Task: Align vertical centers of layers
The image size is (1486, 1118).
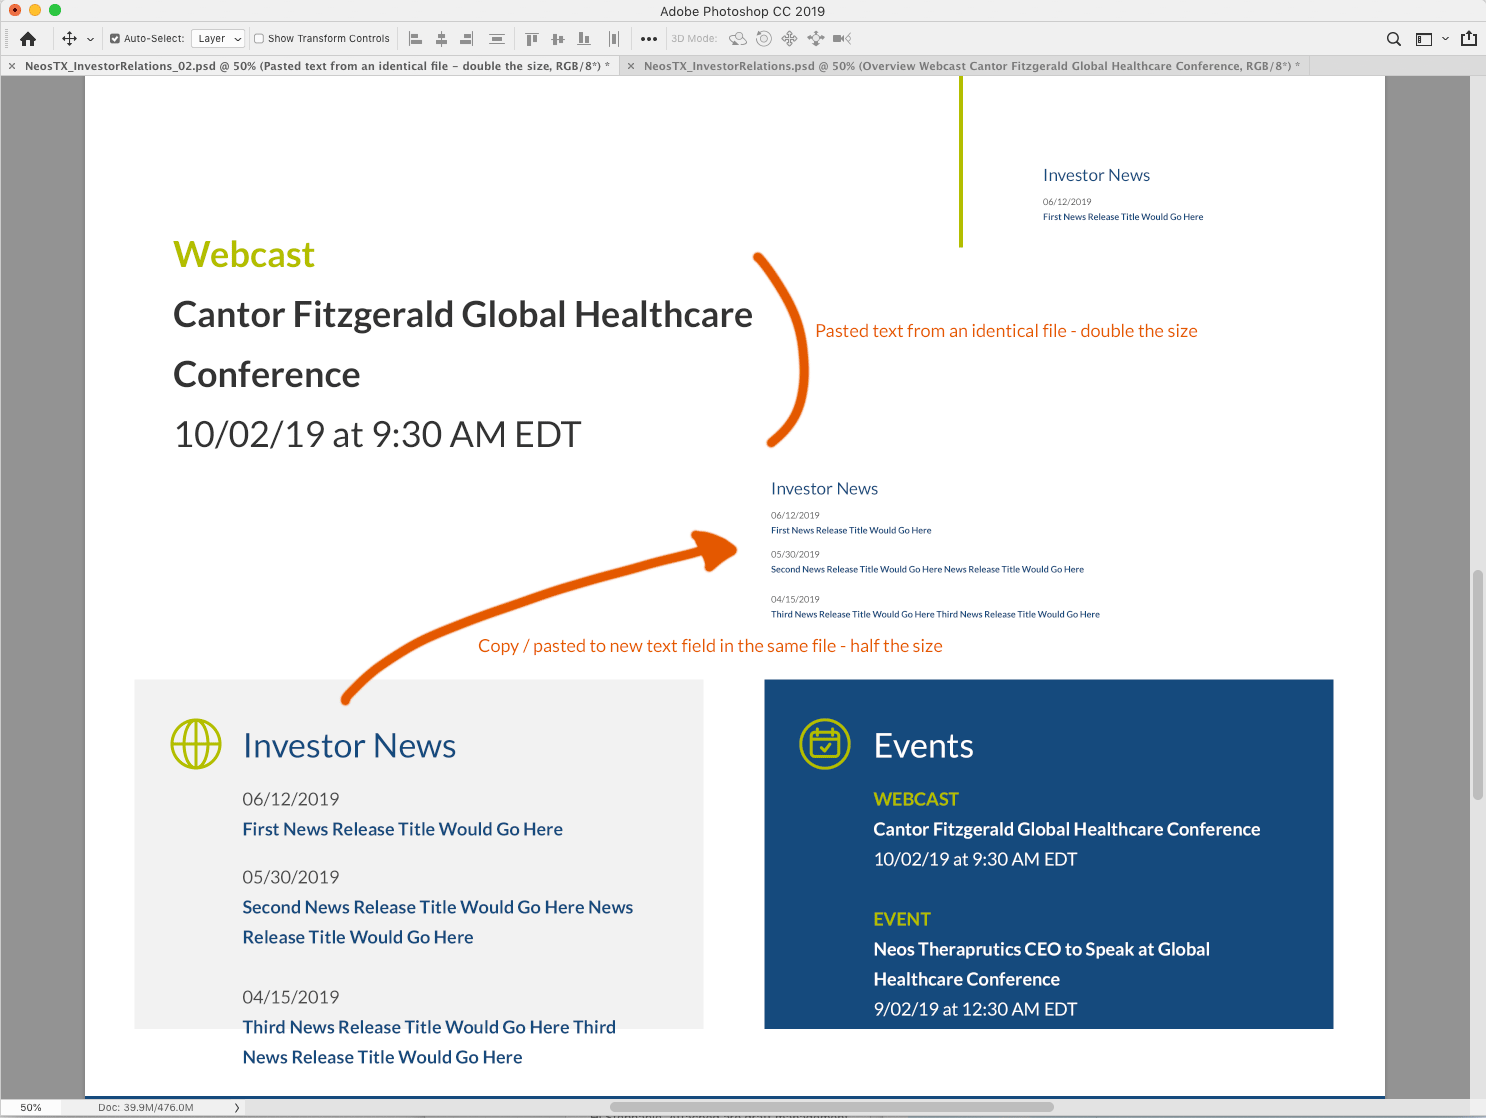Action: pyautogui.click(x=558, y=39)
